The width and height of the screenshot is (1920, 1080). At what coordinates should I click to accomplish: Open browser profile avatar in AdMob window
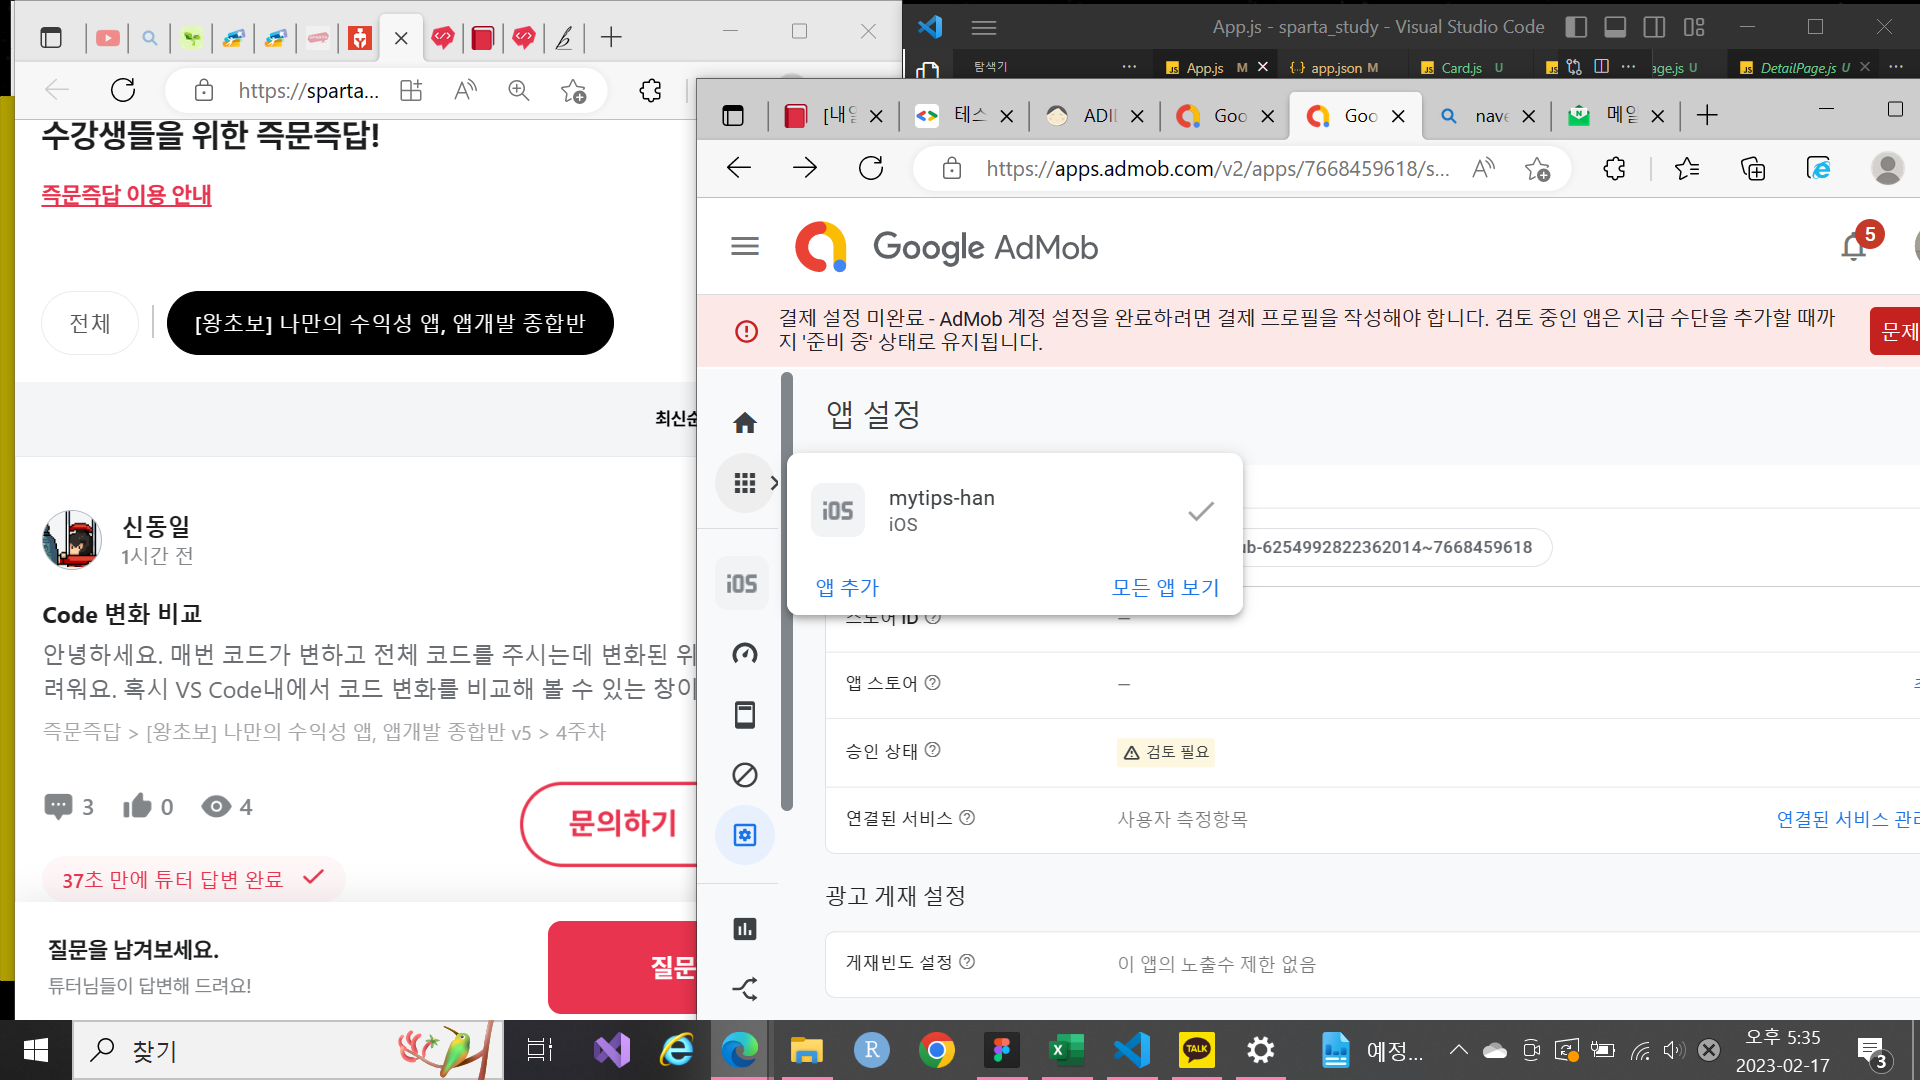pyautogui.click(x=1887, y=169)
